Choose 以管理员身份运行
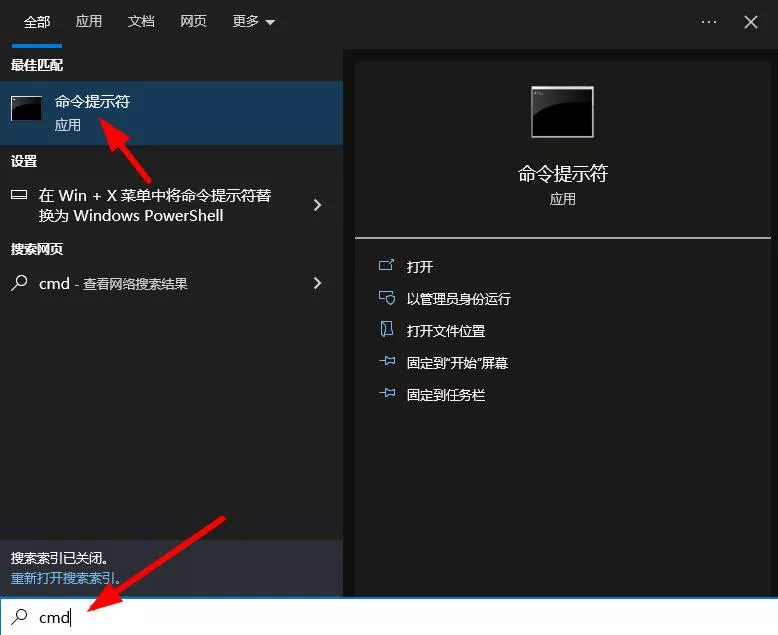The width and height of the screenshot is (778, 635). (x=458, y=299)
